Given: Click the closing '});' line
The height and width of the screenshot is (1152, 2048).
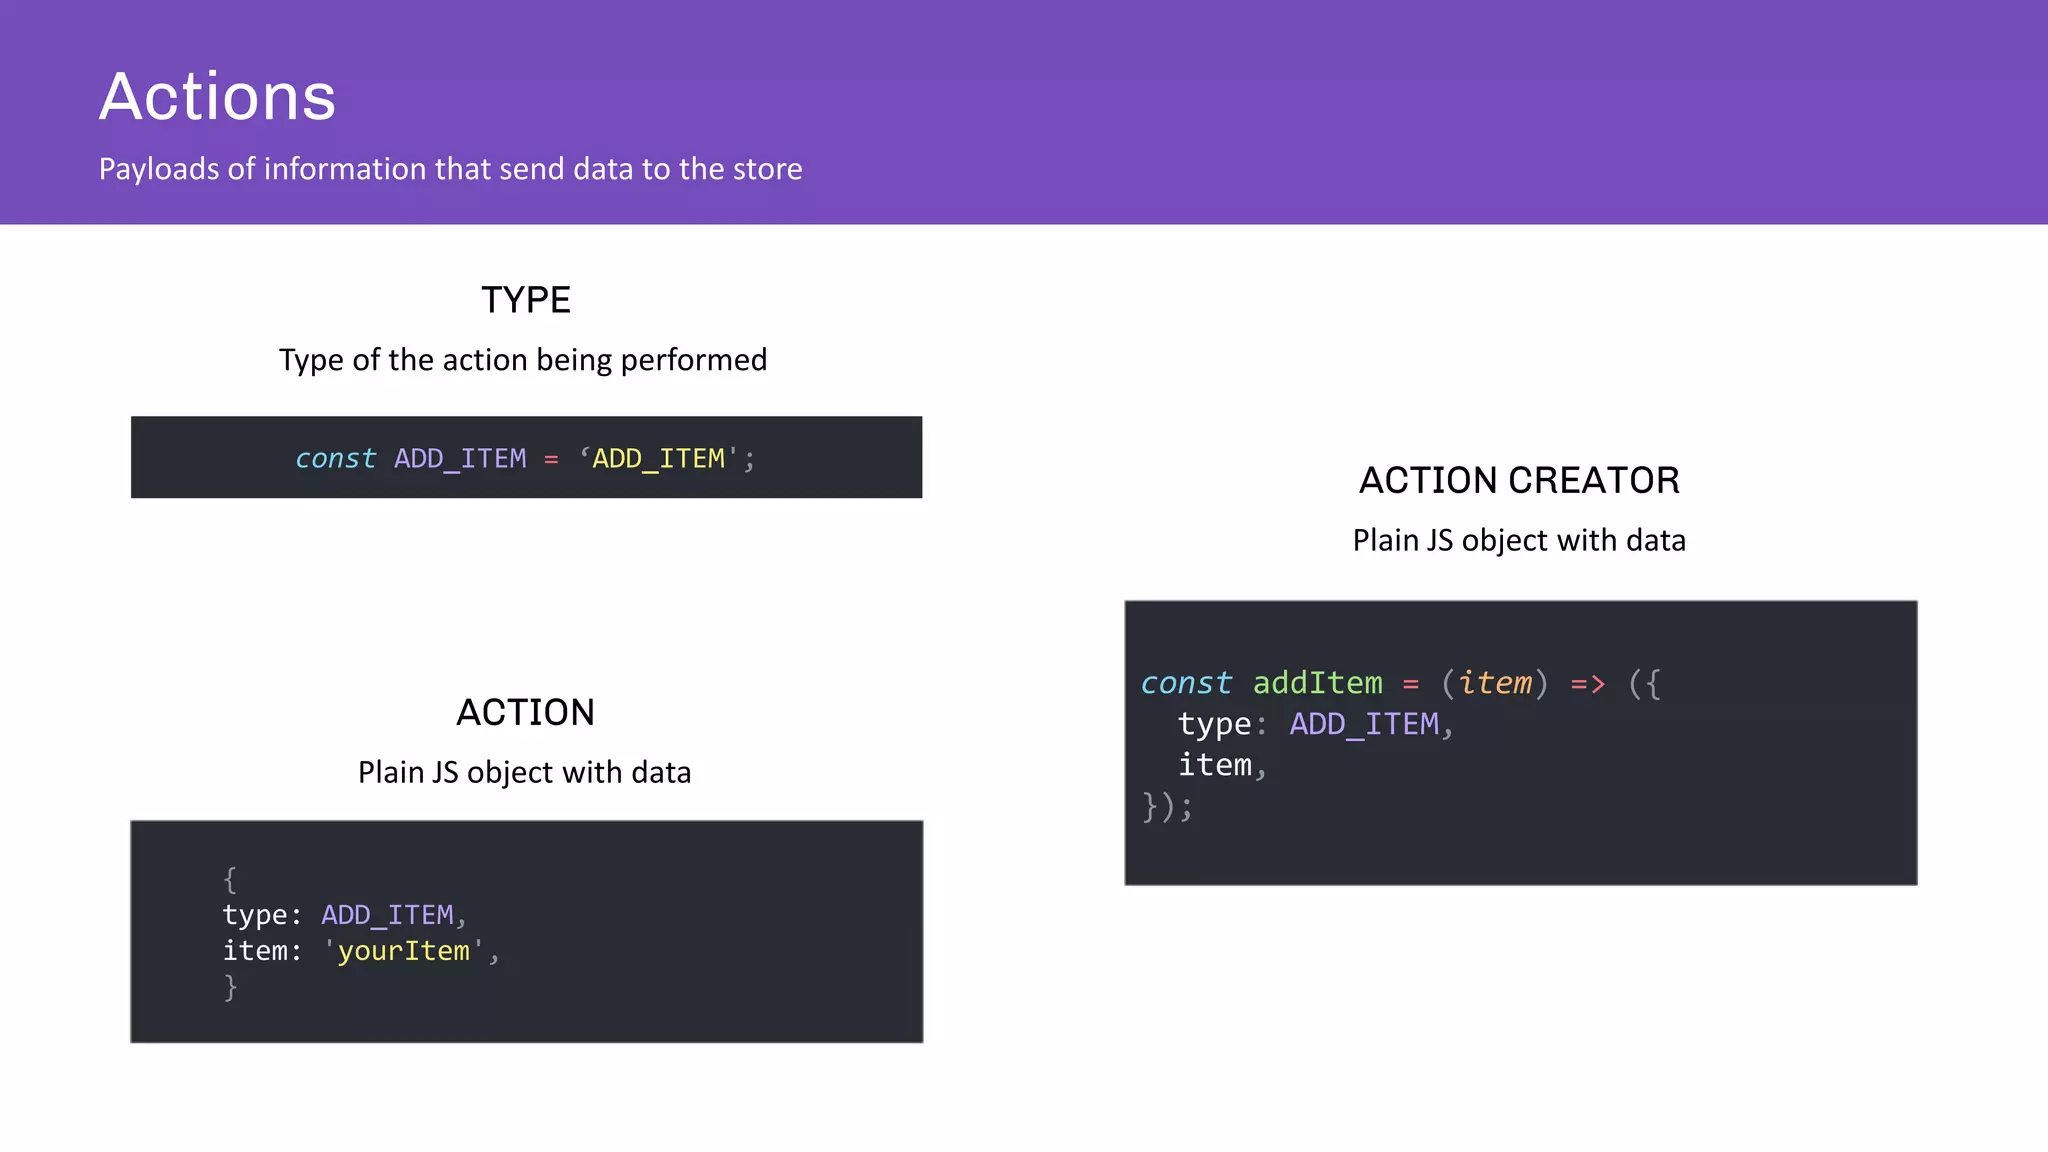Looking at the screenshot, I should [x=1167, y=806].
